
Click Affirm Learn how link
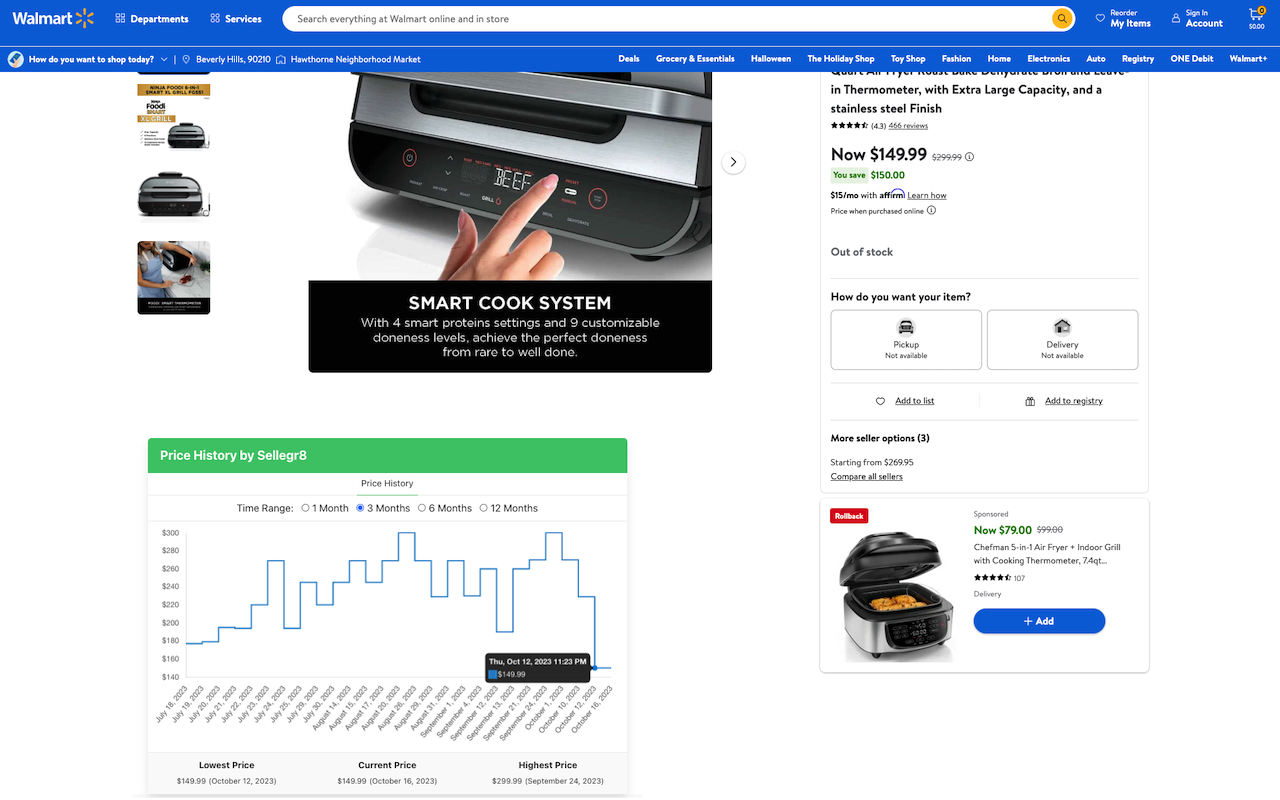coord(927,196)
